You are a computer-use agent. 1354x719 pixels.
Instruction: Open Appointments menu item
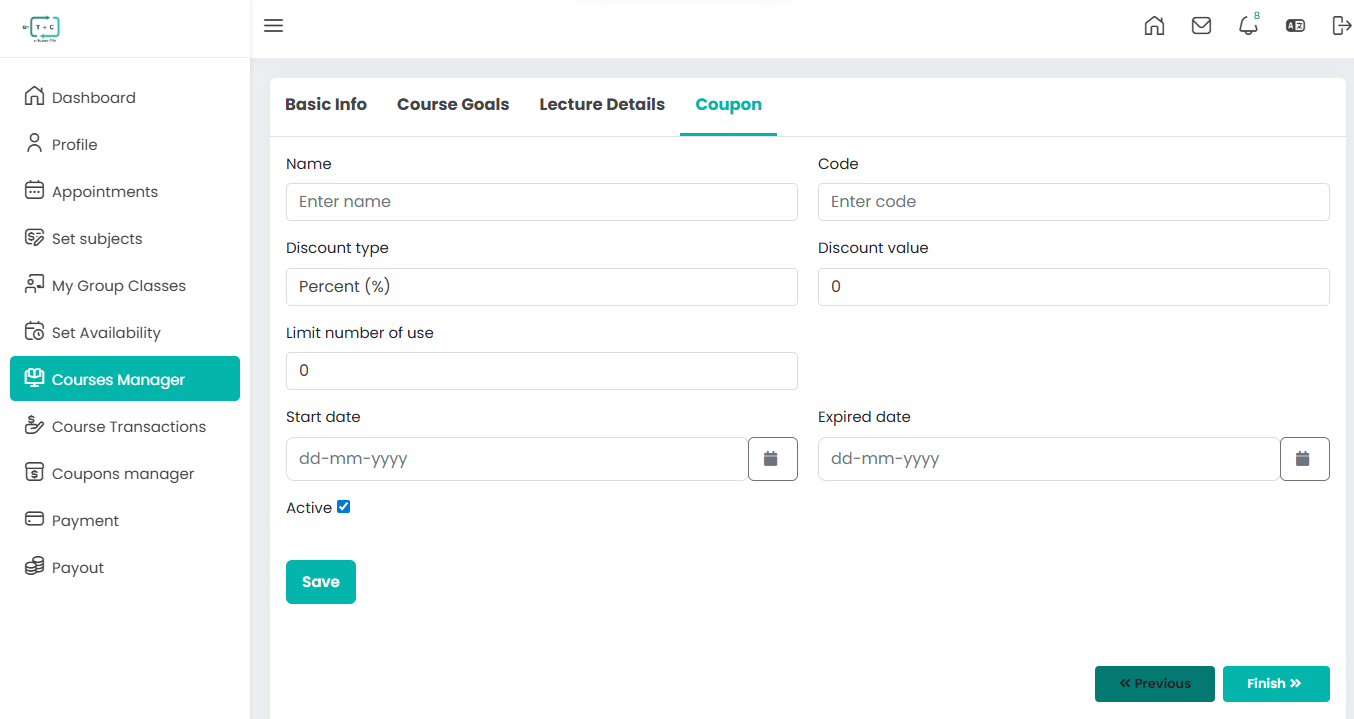[125, 191]
